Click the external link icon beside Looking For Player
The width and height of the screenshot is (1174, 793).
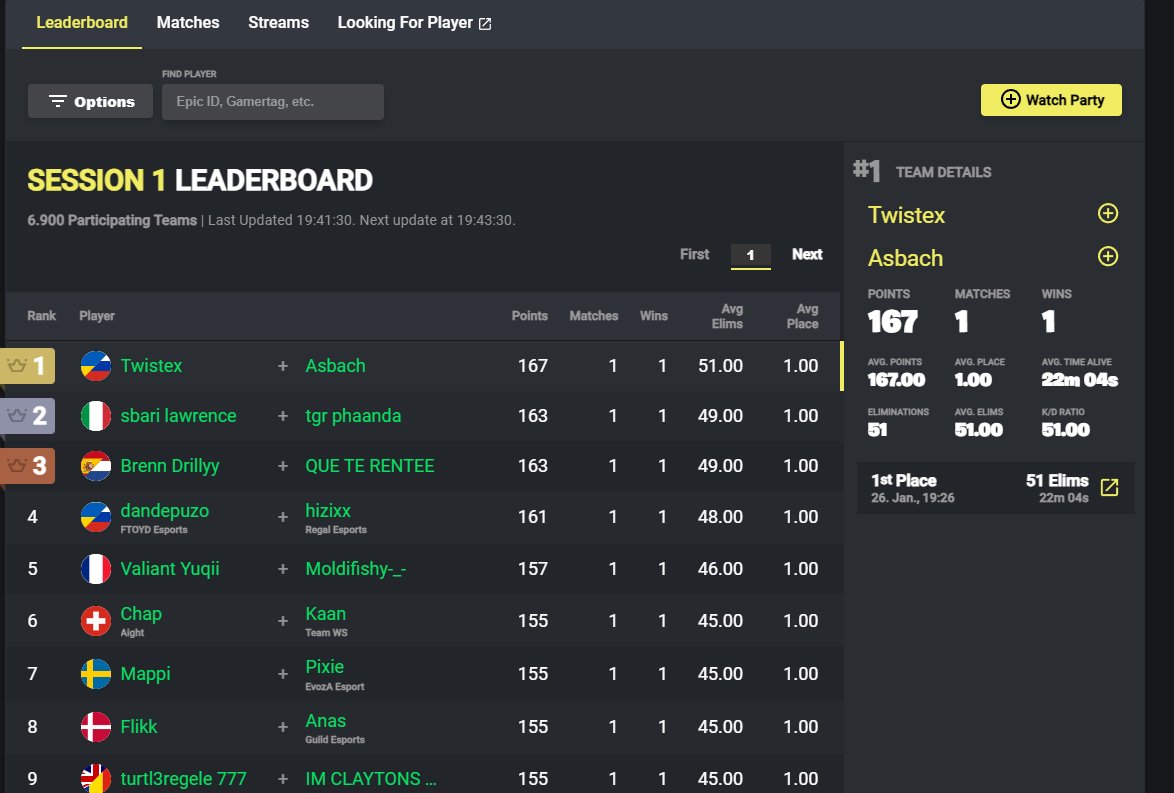point(485,24)
